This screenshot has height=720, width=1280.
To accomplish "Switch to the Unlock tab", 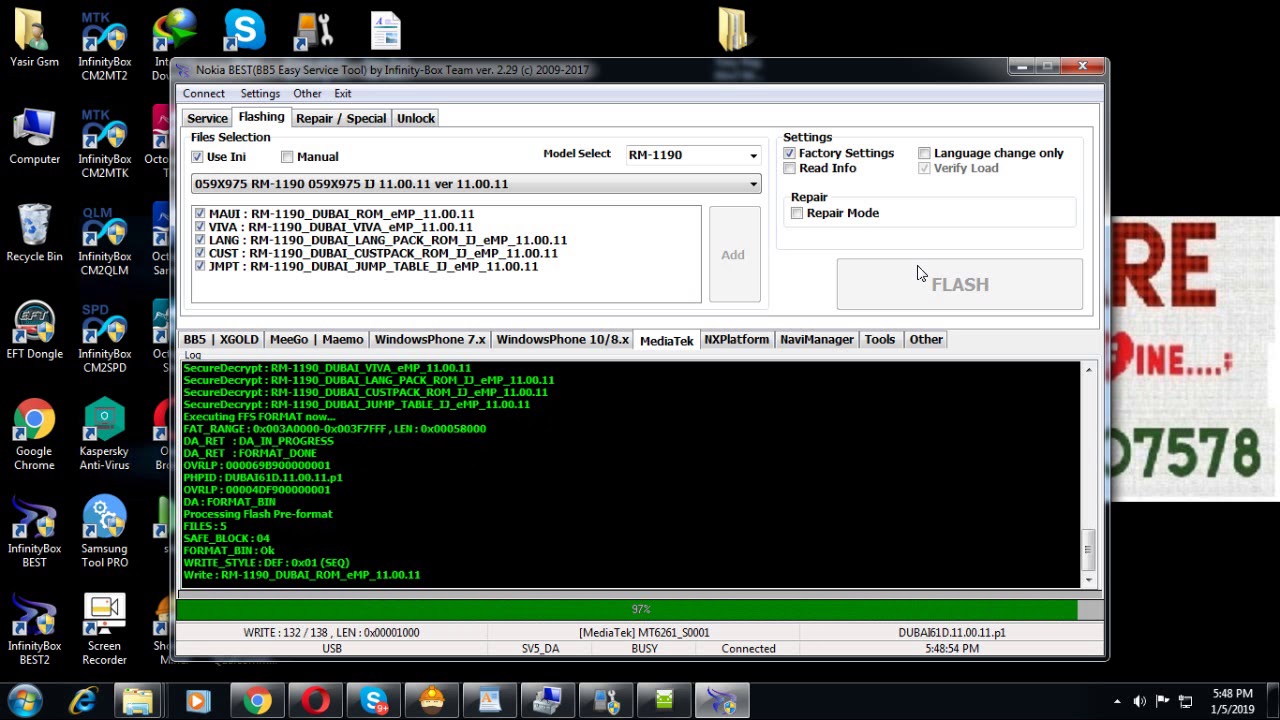I will [416, 118].
